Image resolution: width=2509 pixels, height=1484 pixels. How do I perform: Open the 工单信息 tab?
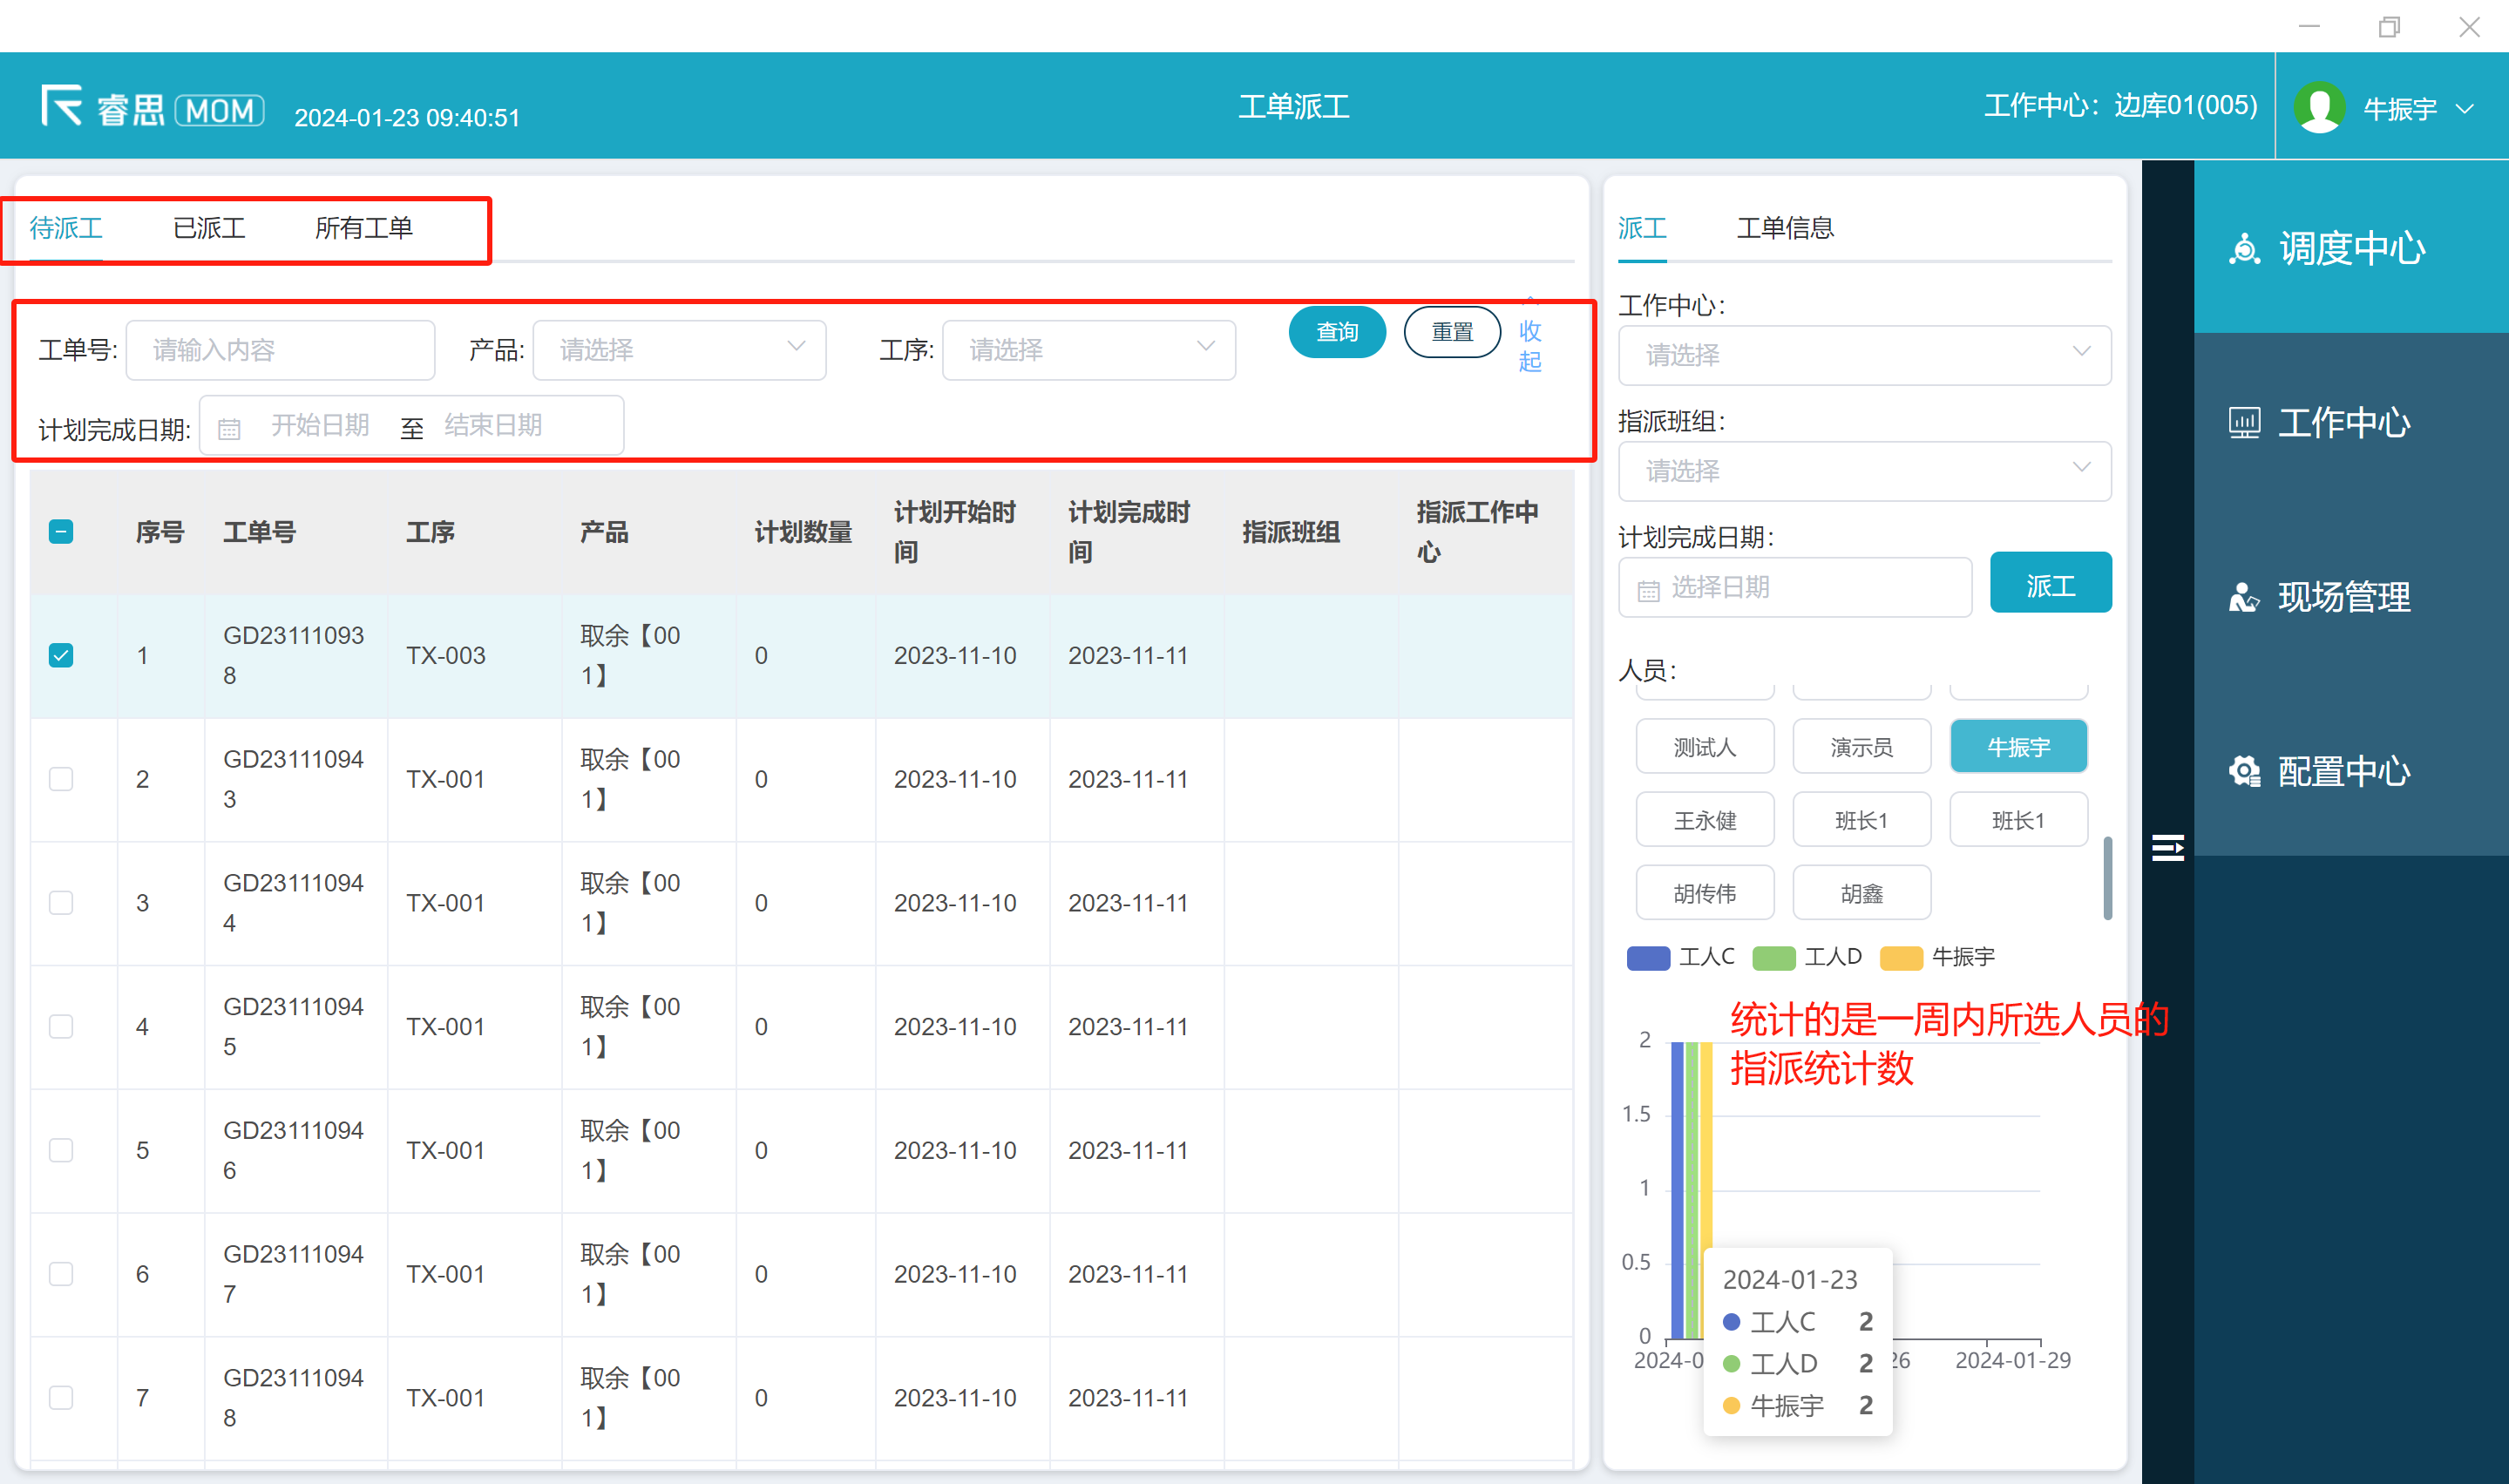click(1784, 228)
